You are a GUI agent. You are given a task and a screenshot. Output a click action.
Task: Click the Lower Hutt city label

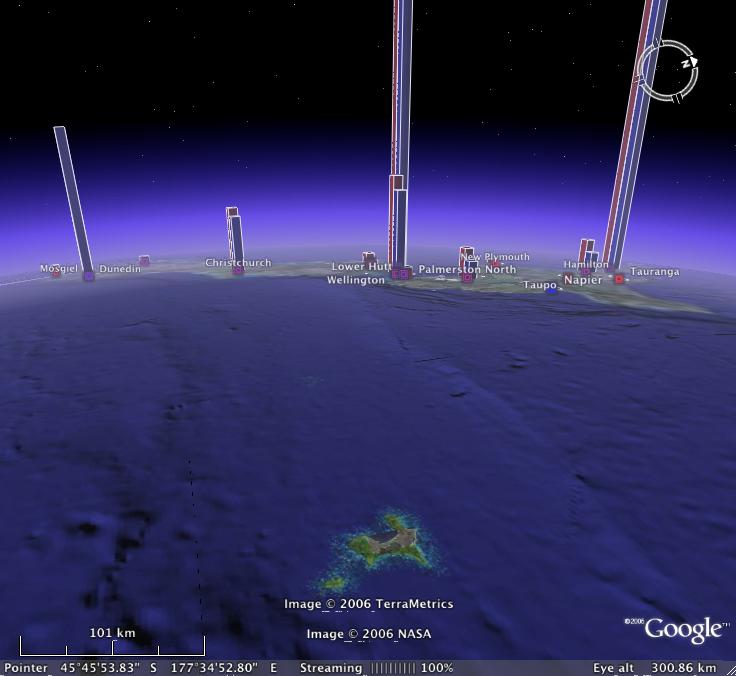click(x=361, y=267)
